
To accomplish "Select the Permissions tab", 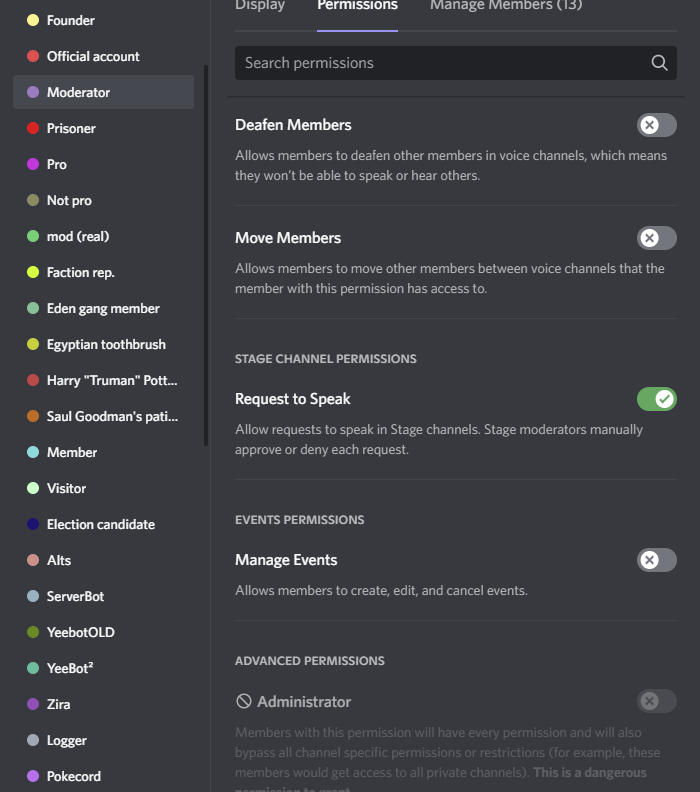I will (357, 6).
